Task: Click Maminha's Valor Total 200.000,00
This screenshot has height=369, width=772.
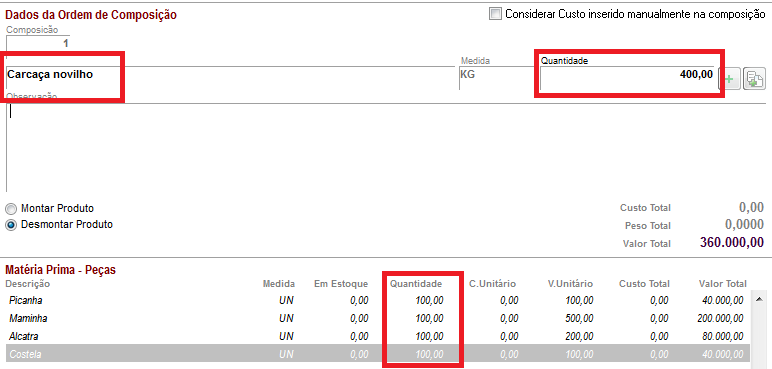Action: (x=720, y=319)
